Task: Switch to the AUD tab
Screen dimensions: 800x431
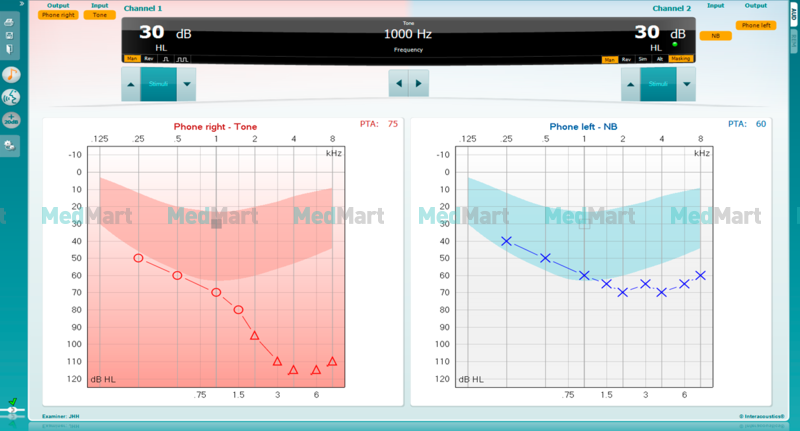Action: point(794,15)
